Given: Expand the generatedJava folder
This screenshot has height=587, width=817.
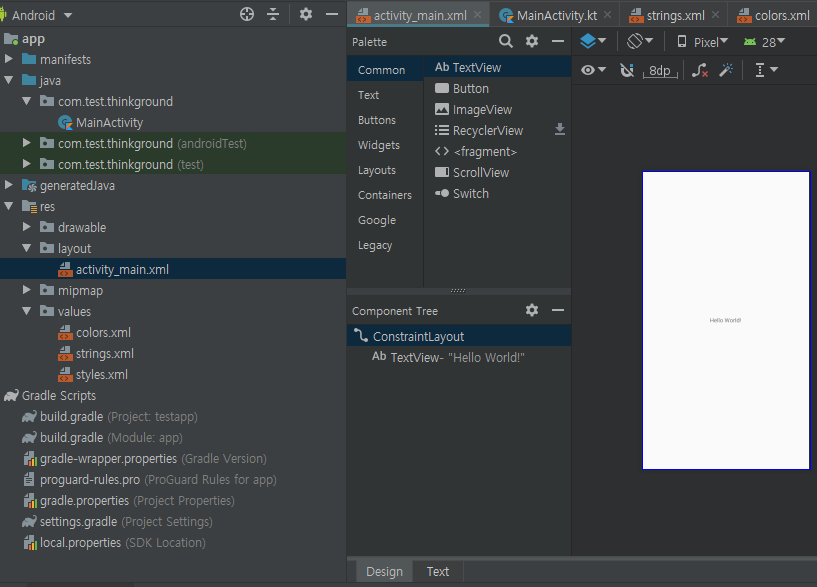Looking at the screenshot, I should (8, 185).
